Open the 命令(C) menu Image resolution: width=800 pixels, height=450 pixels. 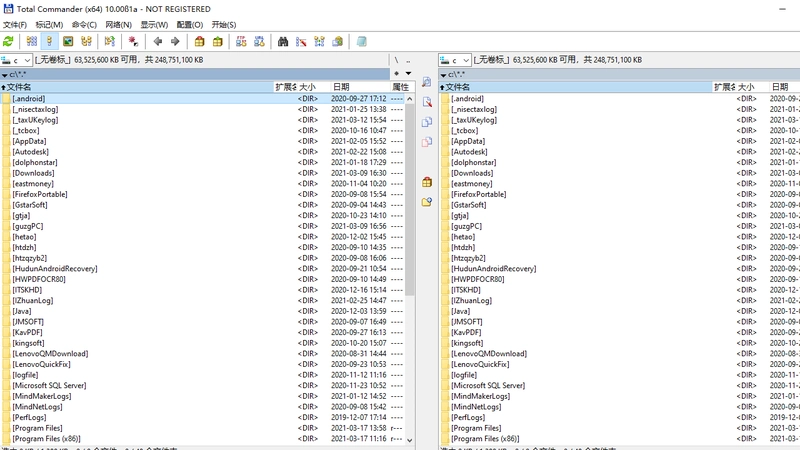[84, 24]
